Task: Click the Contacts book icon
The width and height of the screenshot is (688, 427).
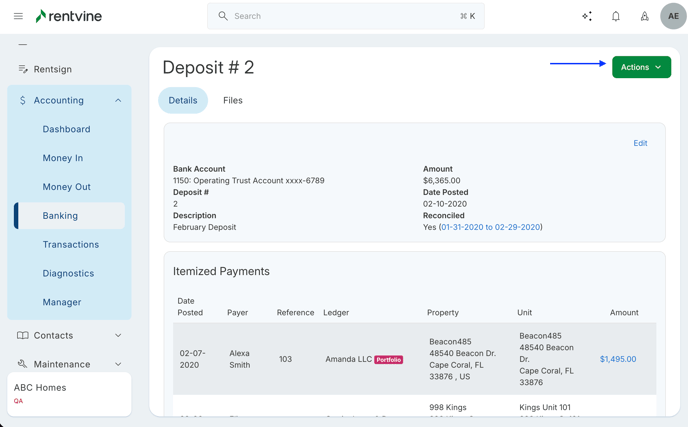Action: (x=23, y=335)
